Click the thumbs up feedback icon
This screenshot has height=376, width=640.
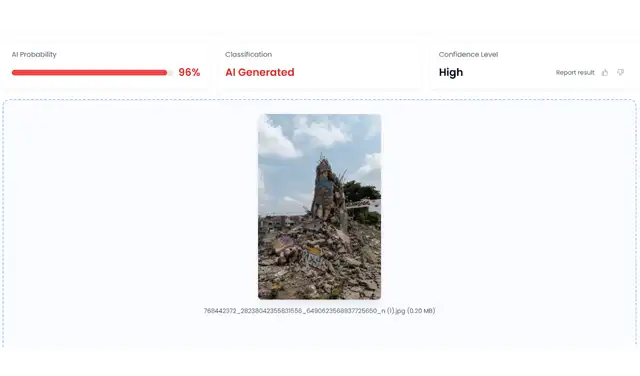605,73
